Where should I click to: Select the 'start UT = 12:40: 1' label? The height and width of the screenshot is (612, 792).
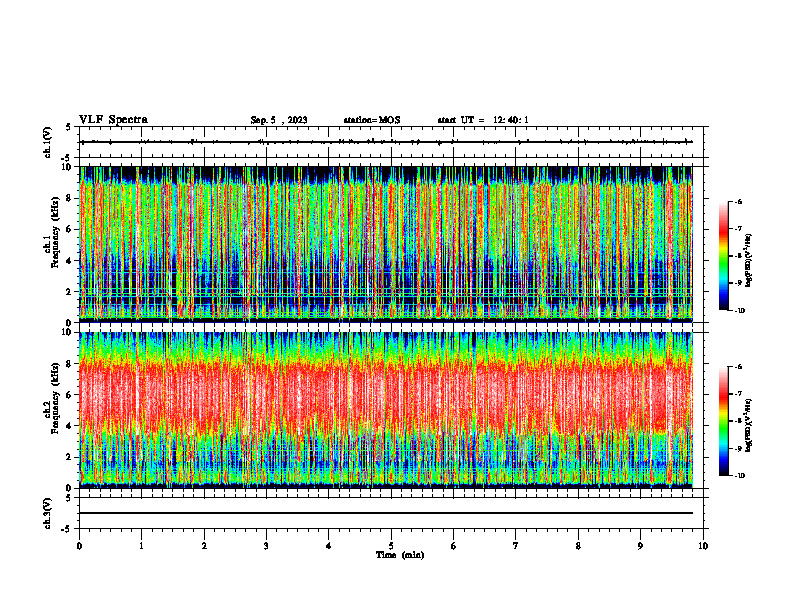pos(483,120)
